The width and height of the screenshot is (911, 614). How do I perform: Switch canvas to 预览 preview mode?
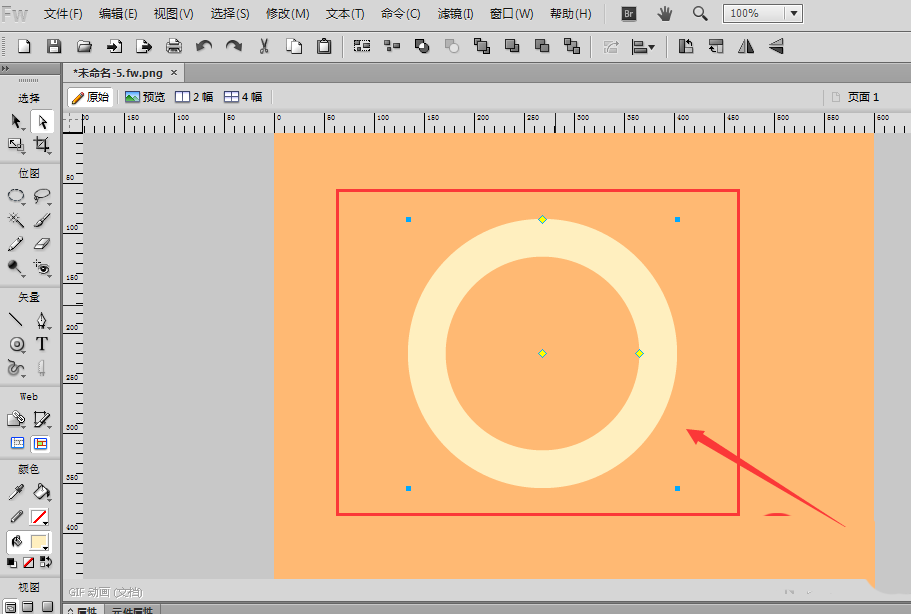(145, 97)
